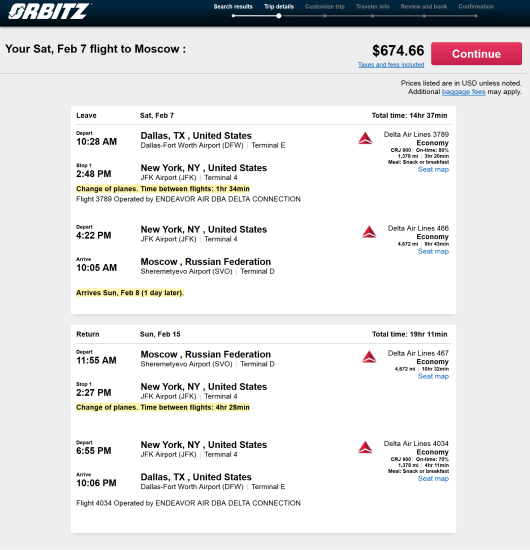The image size is (530, 550).
Task: Open the baggage fees link
Action: 463,92
